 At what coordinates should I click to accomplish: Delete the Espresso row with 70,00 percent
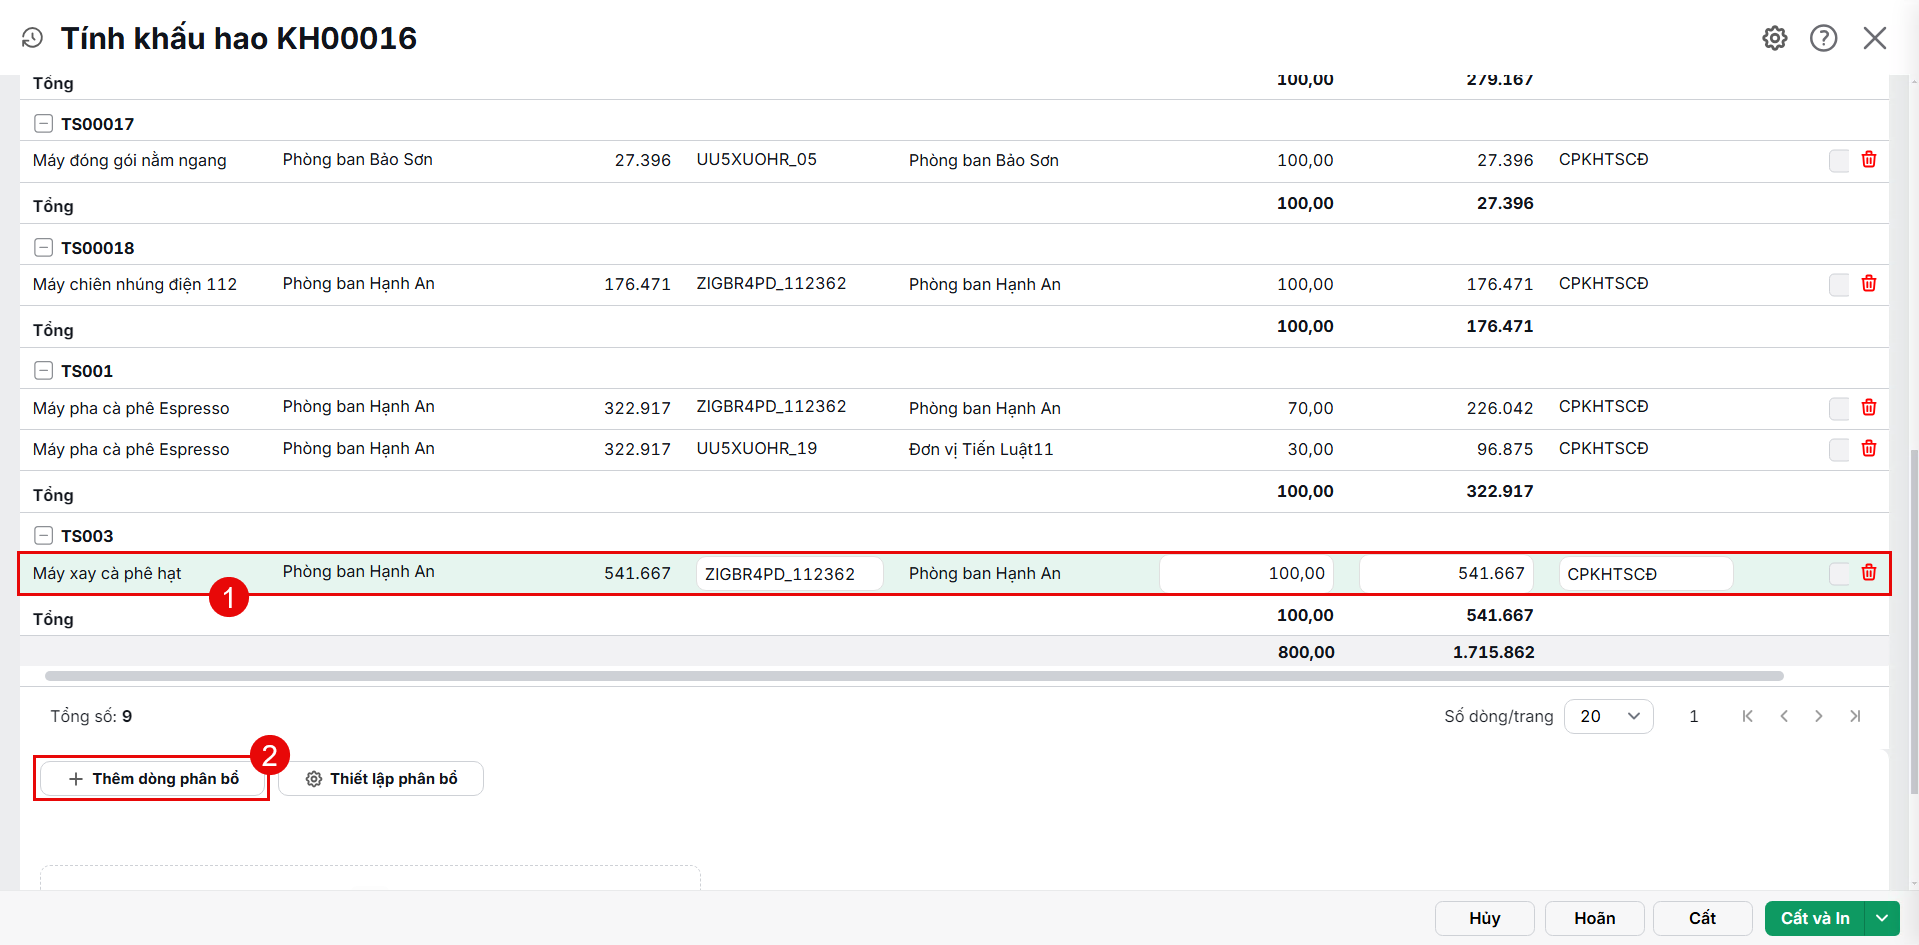1869,408
